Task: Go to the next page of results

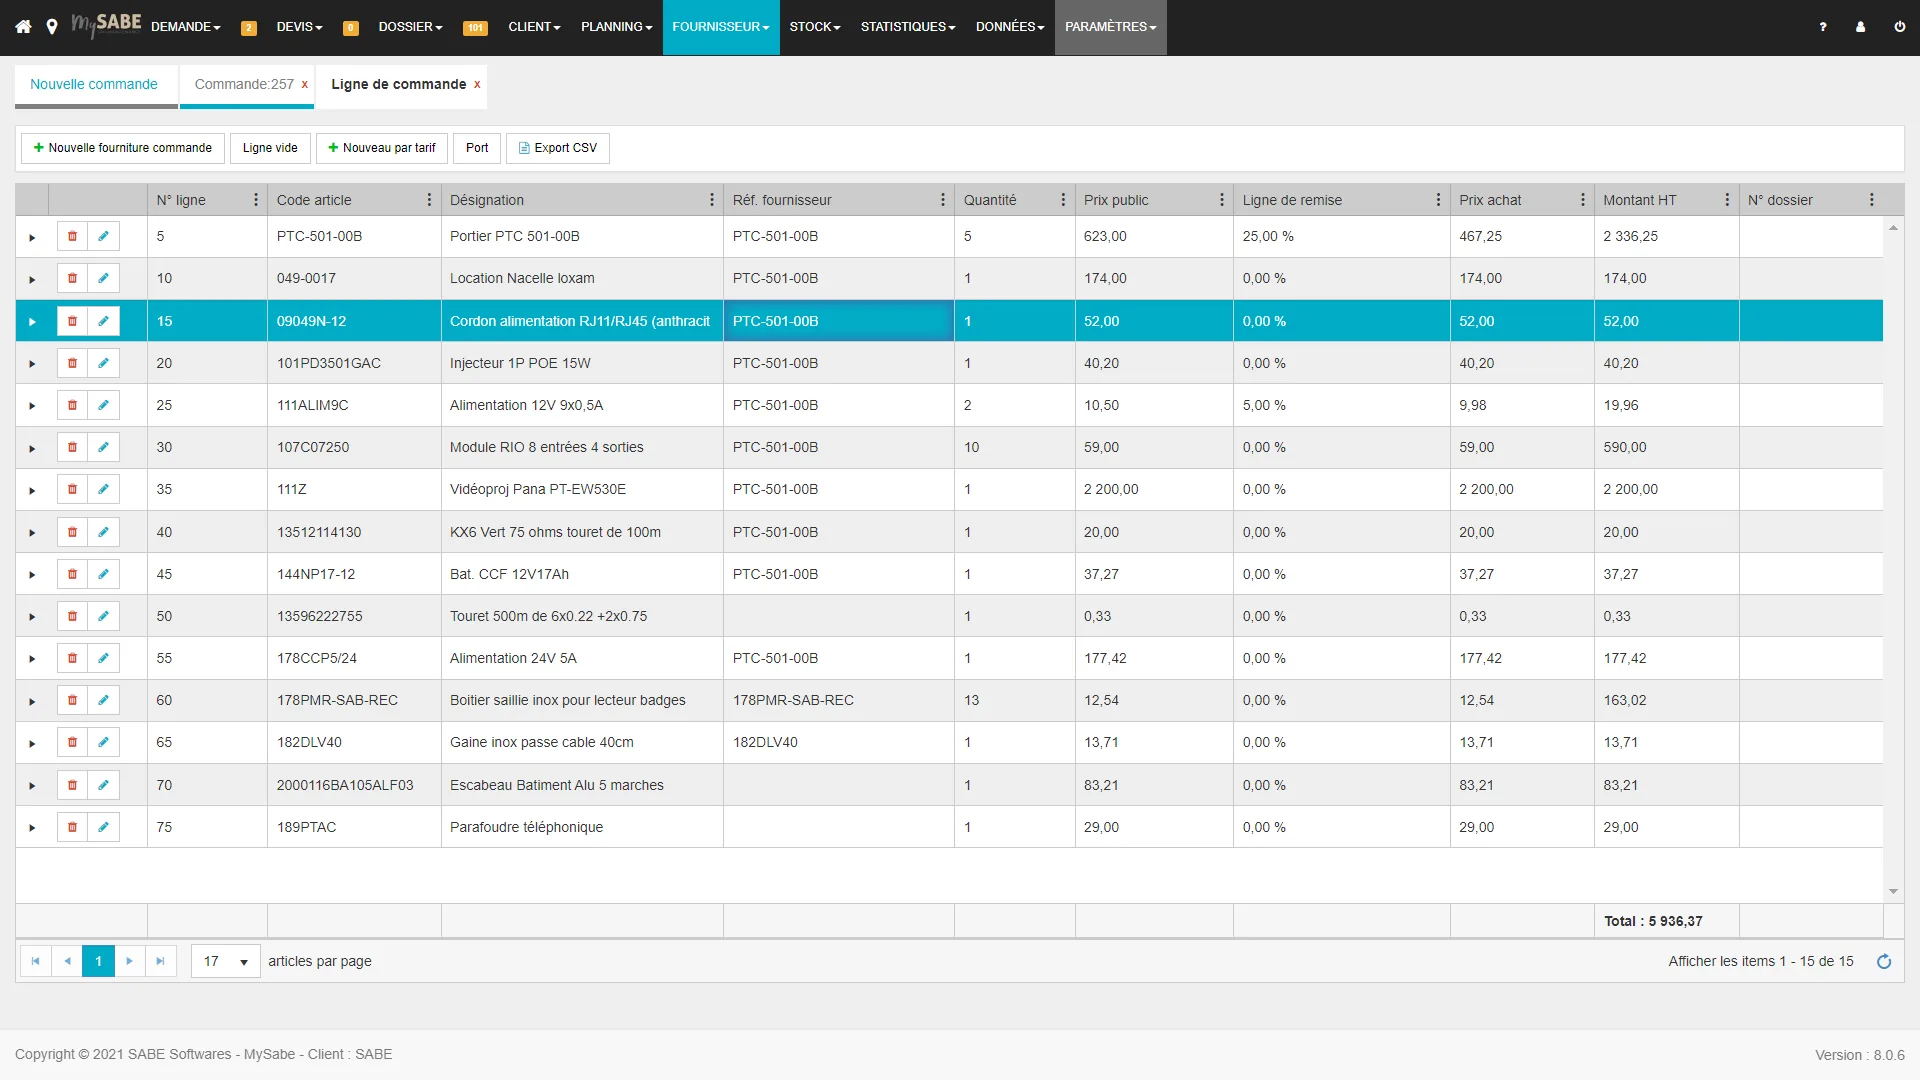Action: click(x=129, y=961)
